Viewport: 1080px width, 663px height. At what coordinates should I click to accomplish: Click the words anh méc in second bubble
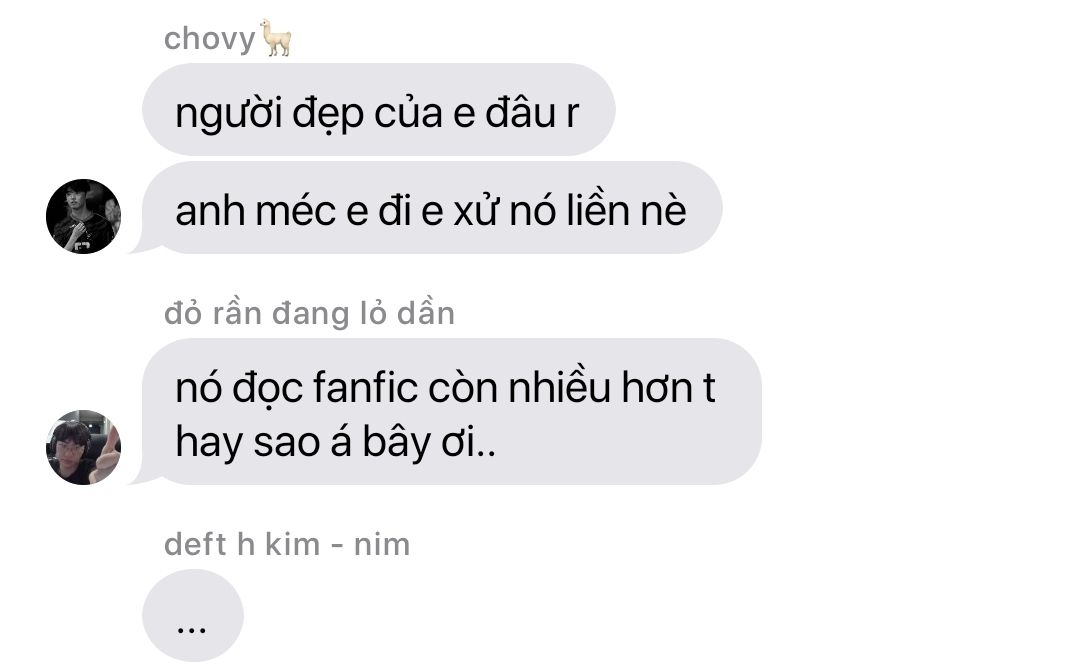(254, 211)
